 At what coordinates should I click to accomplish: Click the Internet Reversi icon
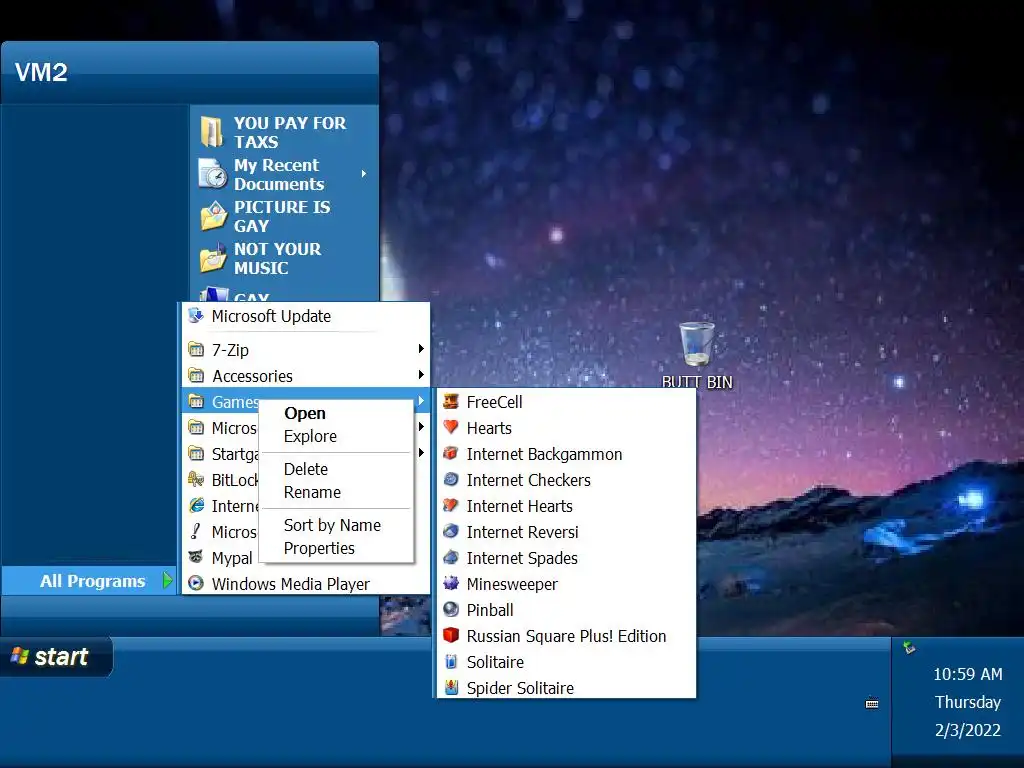tap(451, 532)
